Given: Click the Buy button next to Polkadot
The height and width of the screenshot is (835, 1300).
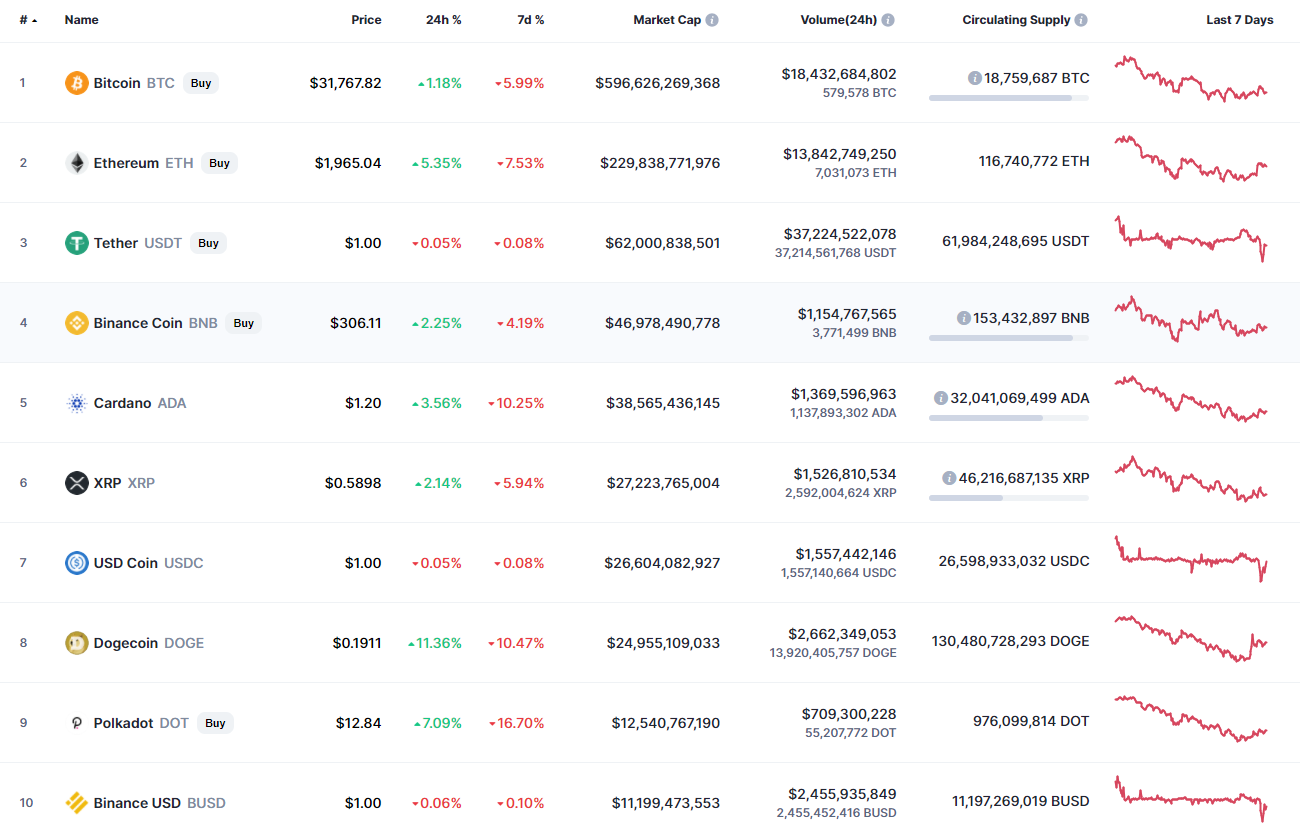Looking at the screenshot, I should [x=215, y=723].
